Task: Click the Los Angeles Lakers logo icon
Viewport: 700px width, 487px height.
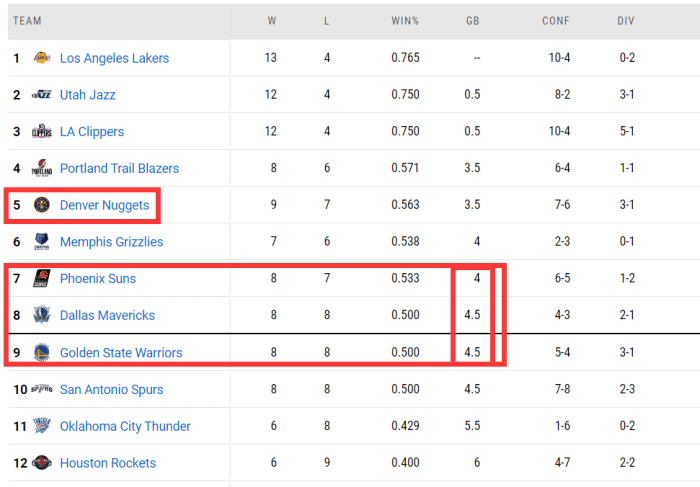Action: [42, 58]
